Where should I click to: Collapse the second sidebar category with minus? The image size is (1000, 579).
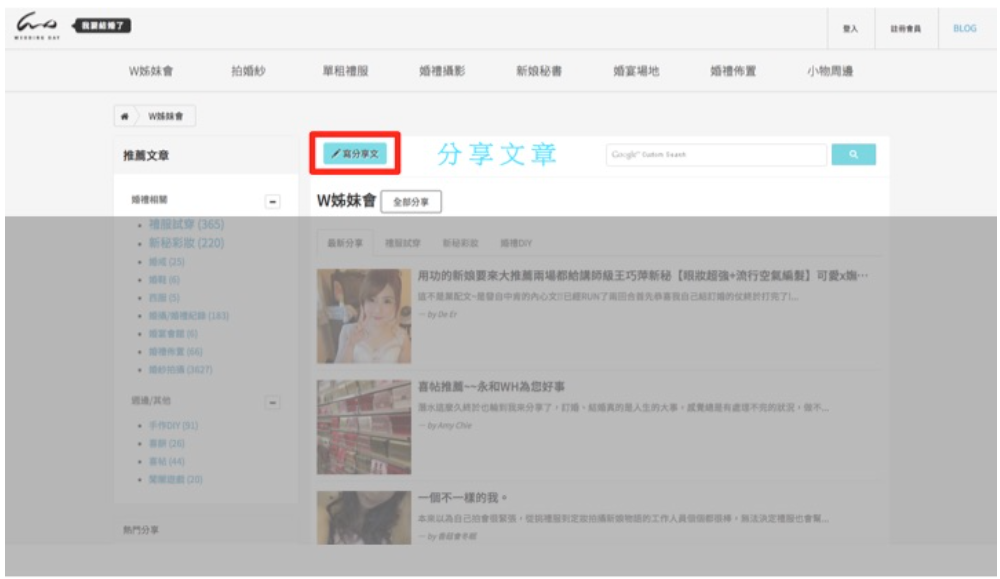pyautogui.click(x=272, y=402)
